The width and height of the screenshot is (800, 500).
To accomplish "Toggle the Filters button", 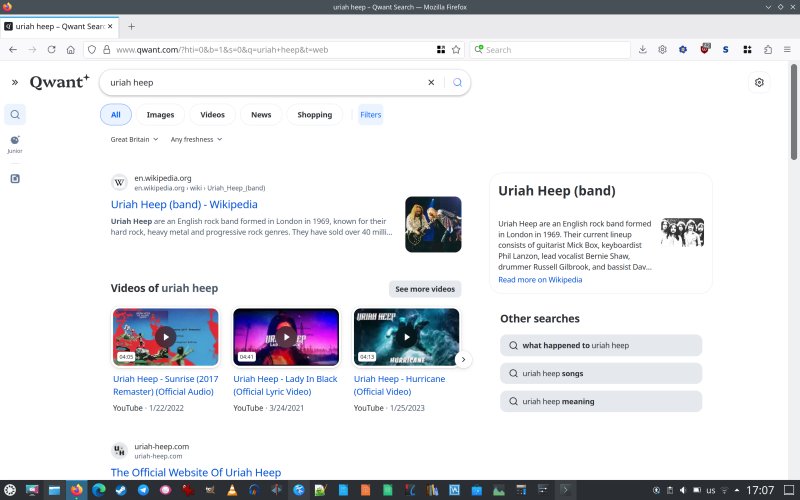I will (370, 115).
